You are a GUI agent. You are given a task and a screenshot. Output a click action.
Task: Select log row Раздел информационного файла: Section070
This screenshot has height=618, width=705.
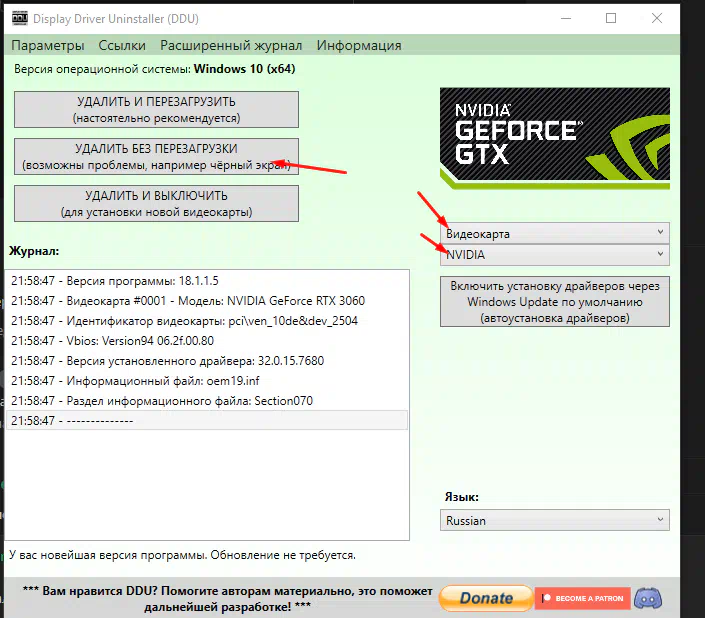click(207, 401)
